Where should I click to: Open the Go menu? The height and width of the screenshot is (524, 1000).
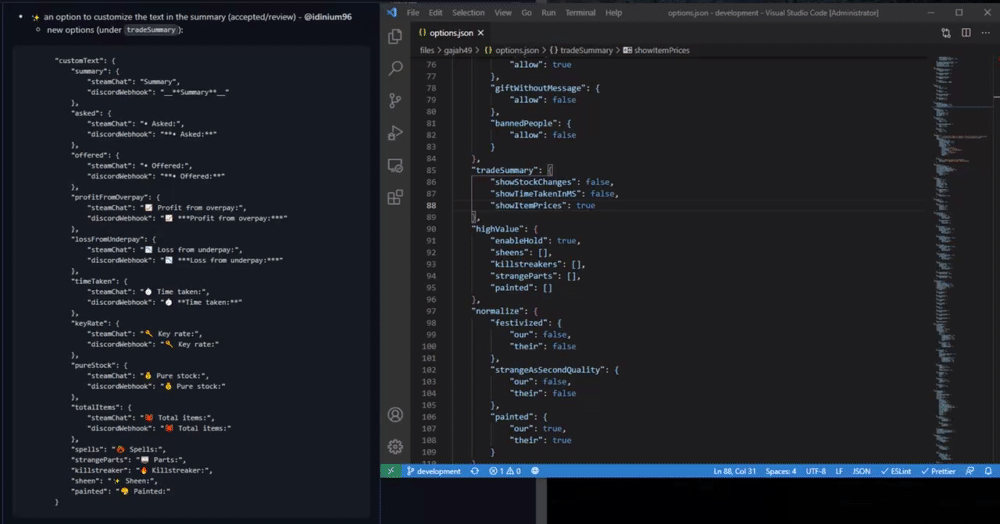[527, 13]
